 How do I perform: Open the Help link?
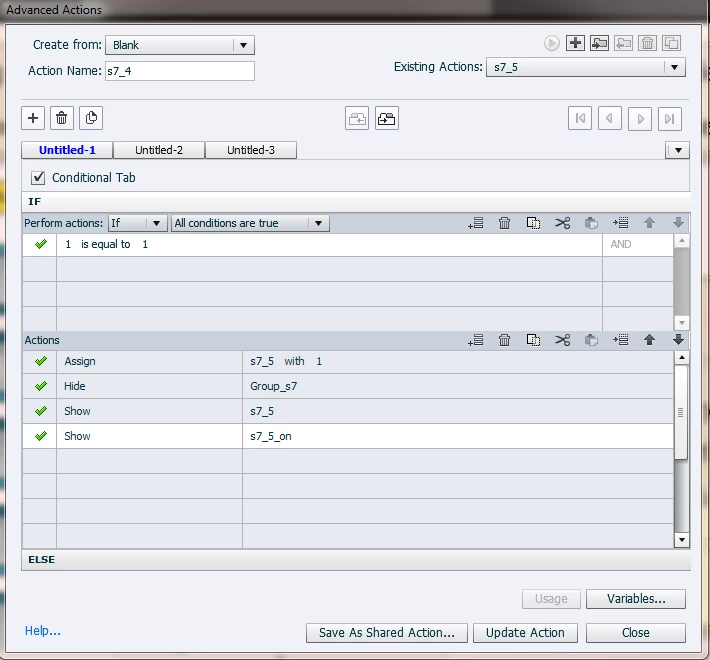tap(43, 631)
